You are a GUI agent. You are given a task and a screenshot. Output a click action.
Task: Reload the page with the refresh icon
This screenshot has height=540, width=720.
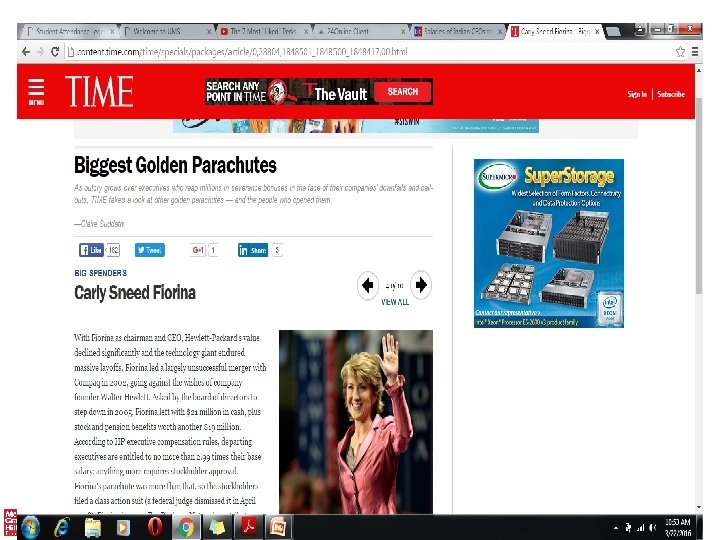click(55, 52)
